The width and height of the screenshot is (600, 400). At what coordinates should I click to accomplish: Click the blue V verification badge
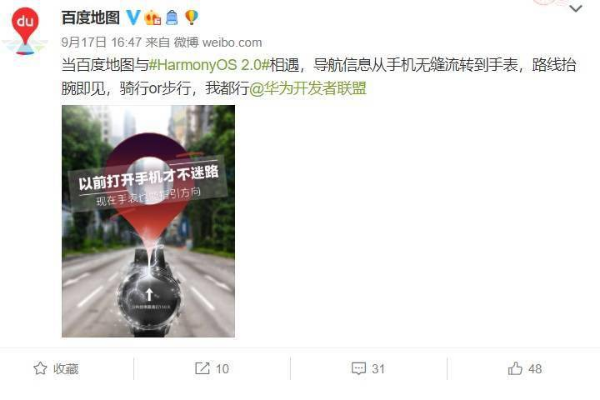coord(134,17)
